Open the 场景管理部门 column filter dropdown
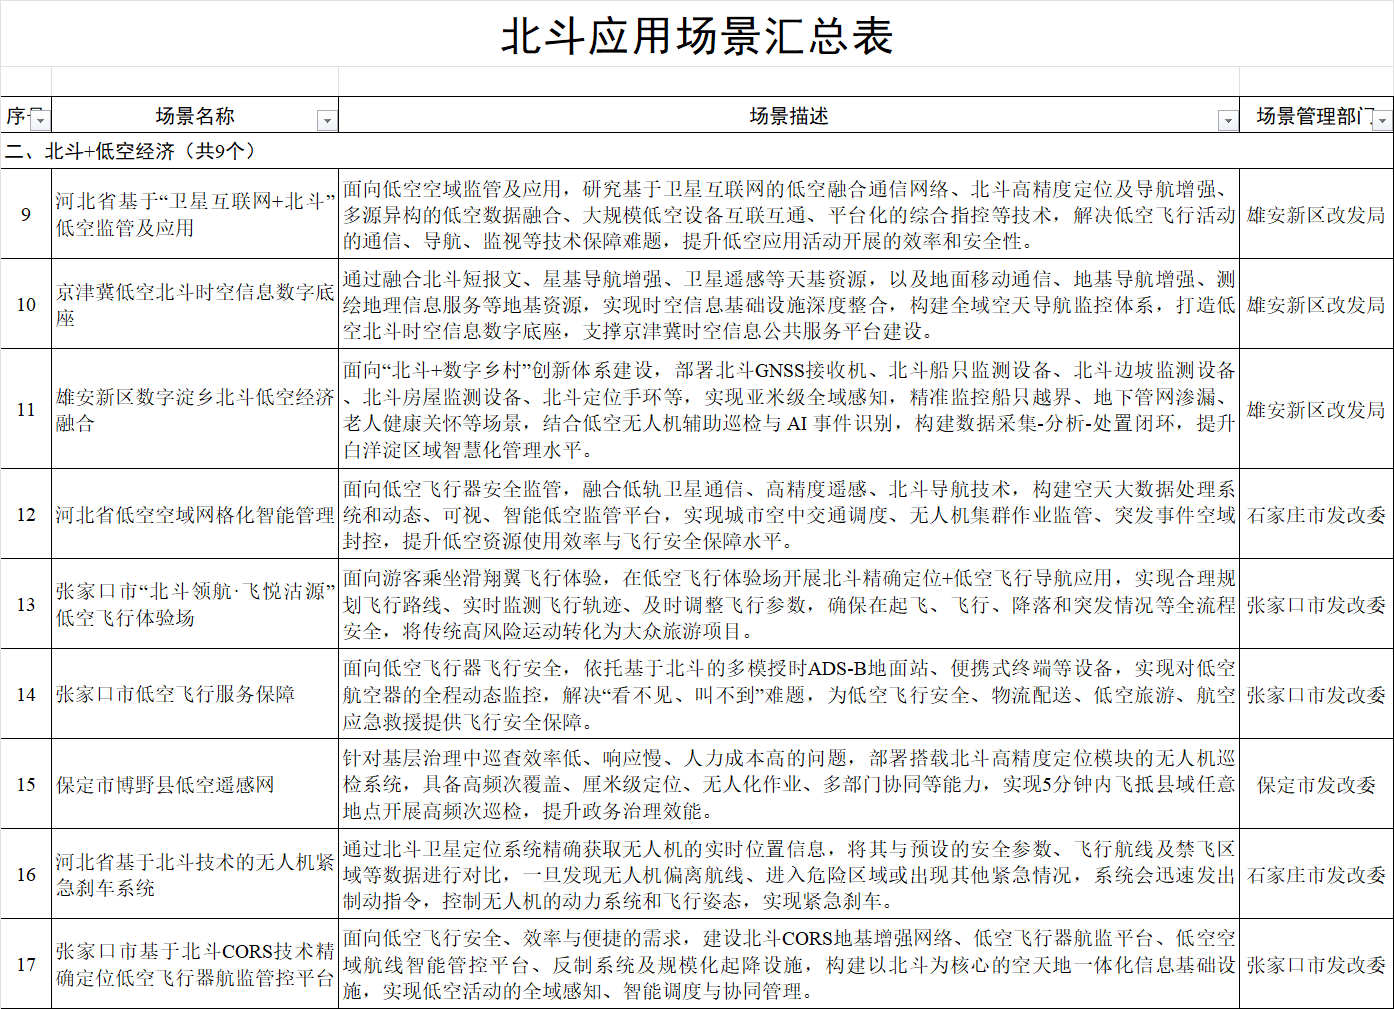 [x=1384, y=120]
